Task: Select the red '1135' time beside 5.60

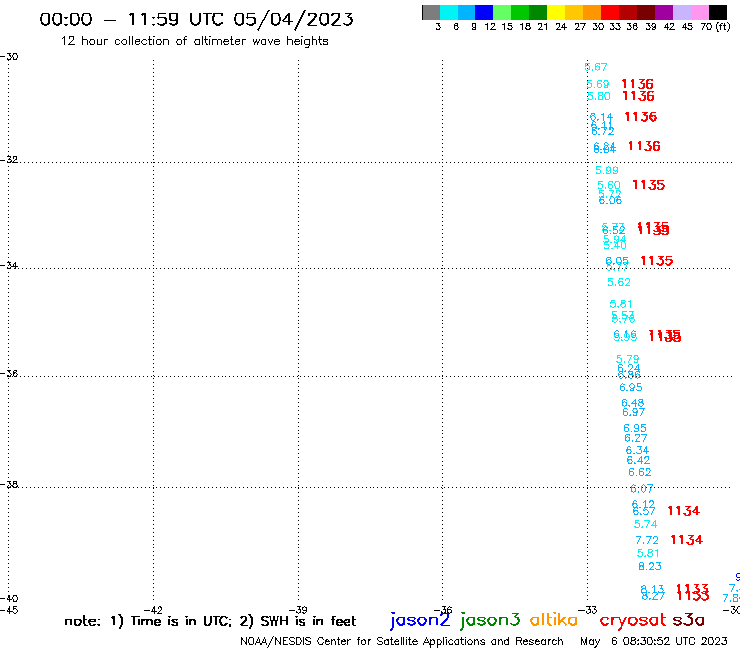Action: click(x=648, y=185)
